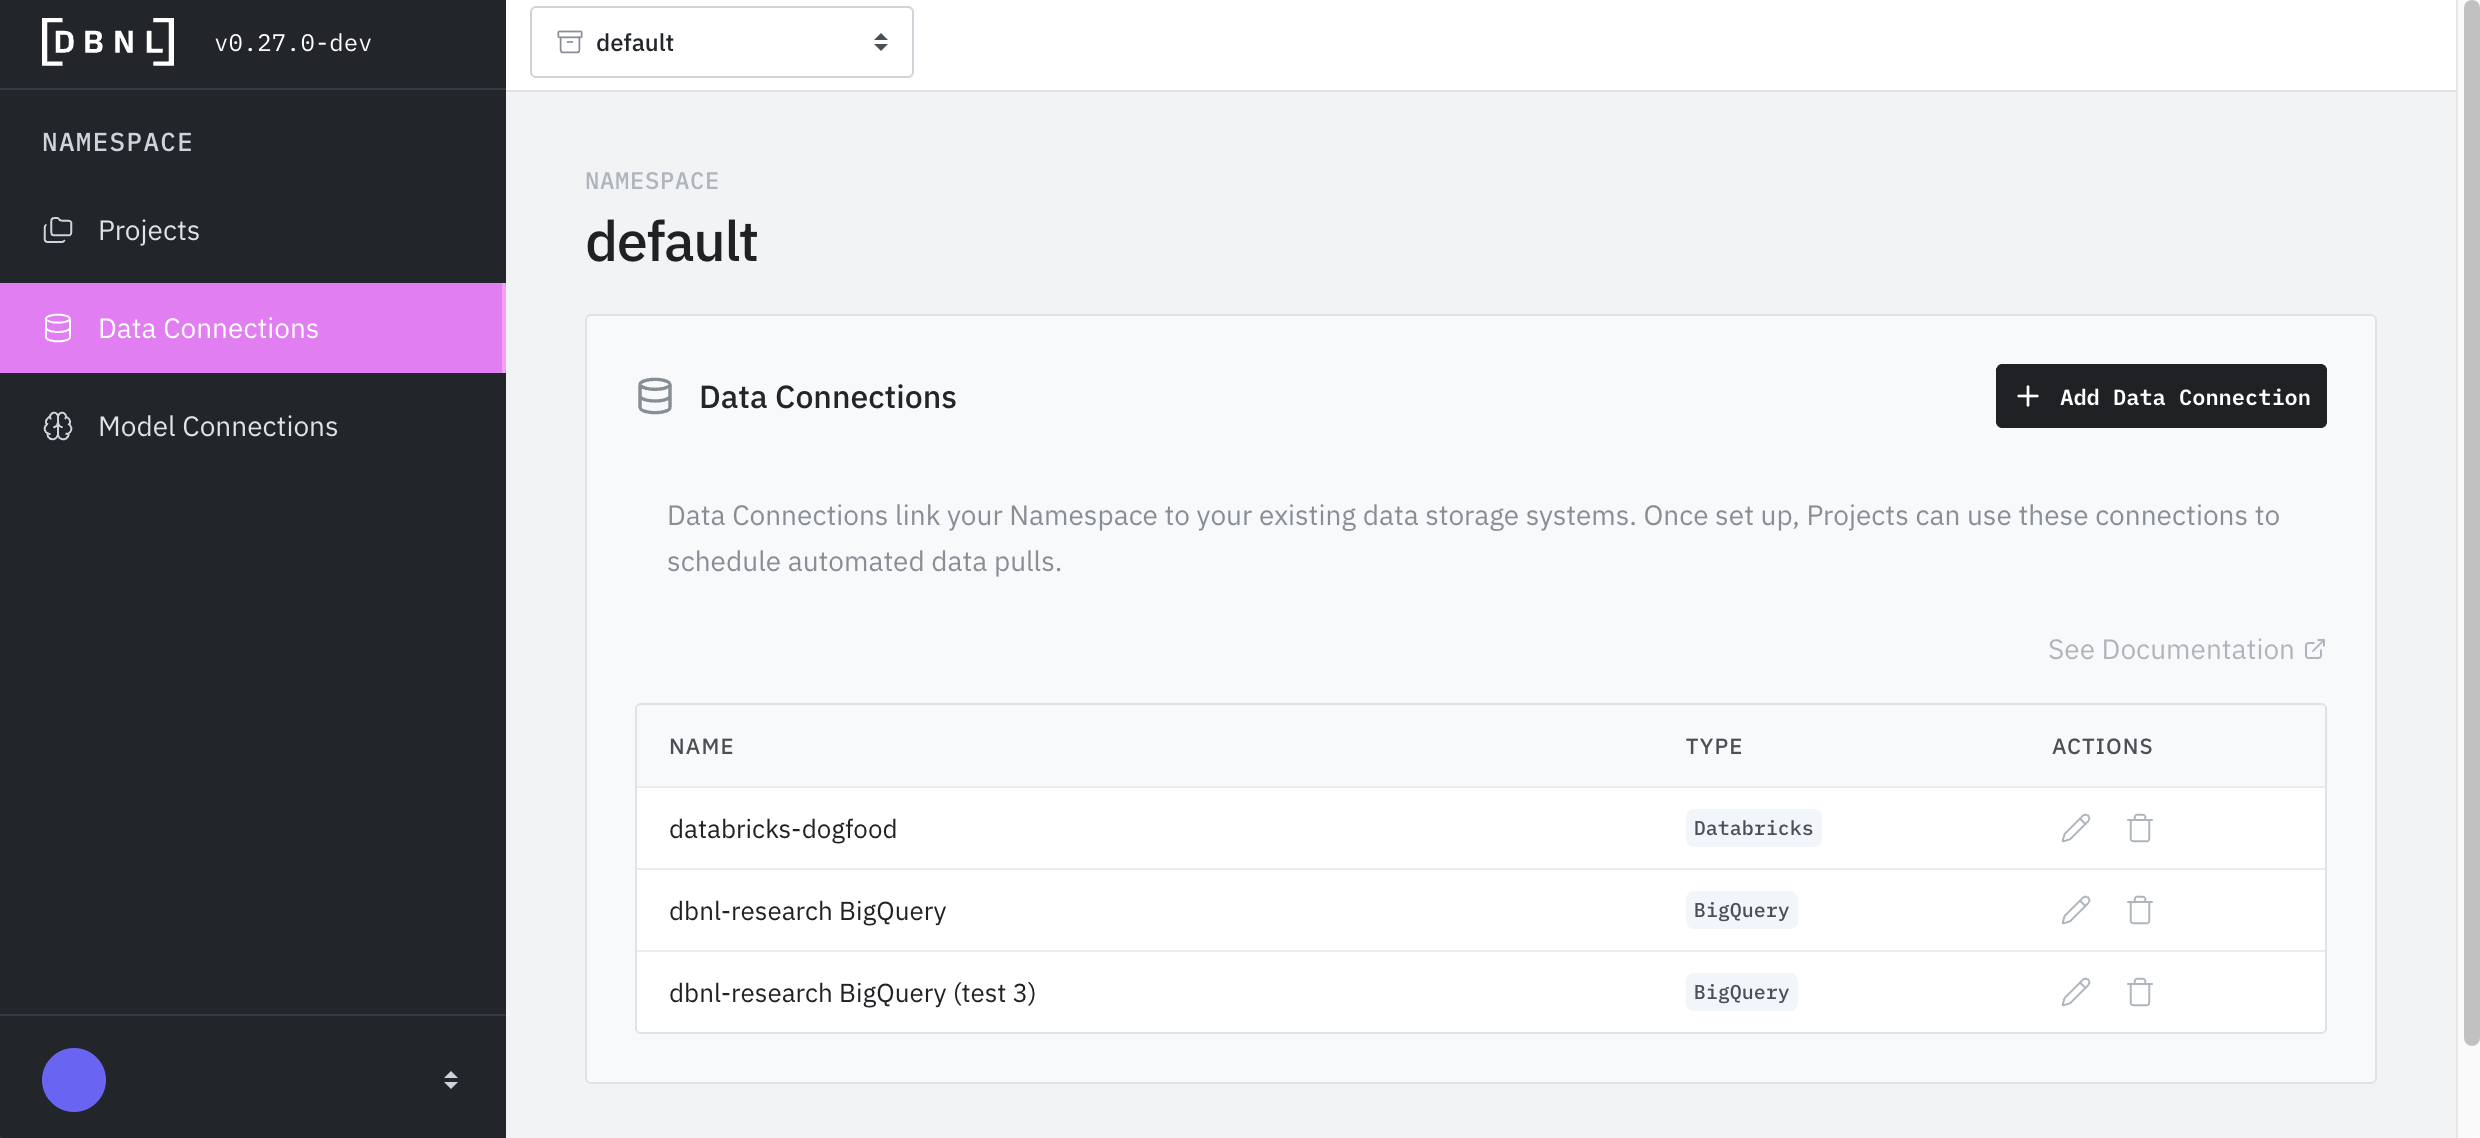Image resolution: width=2480 pixels, height=1138 pixels.
Task: Click the TYPE column header
Action: [1713, 746]
